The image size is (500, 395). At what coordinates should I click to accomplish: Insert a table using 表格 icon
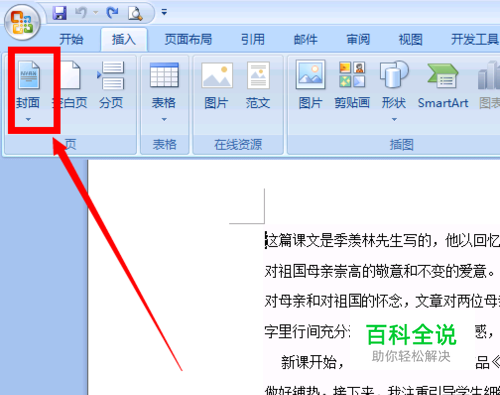[x=164, y=85]
